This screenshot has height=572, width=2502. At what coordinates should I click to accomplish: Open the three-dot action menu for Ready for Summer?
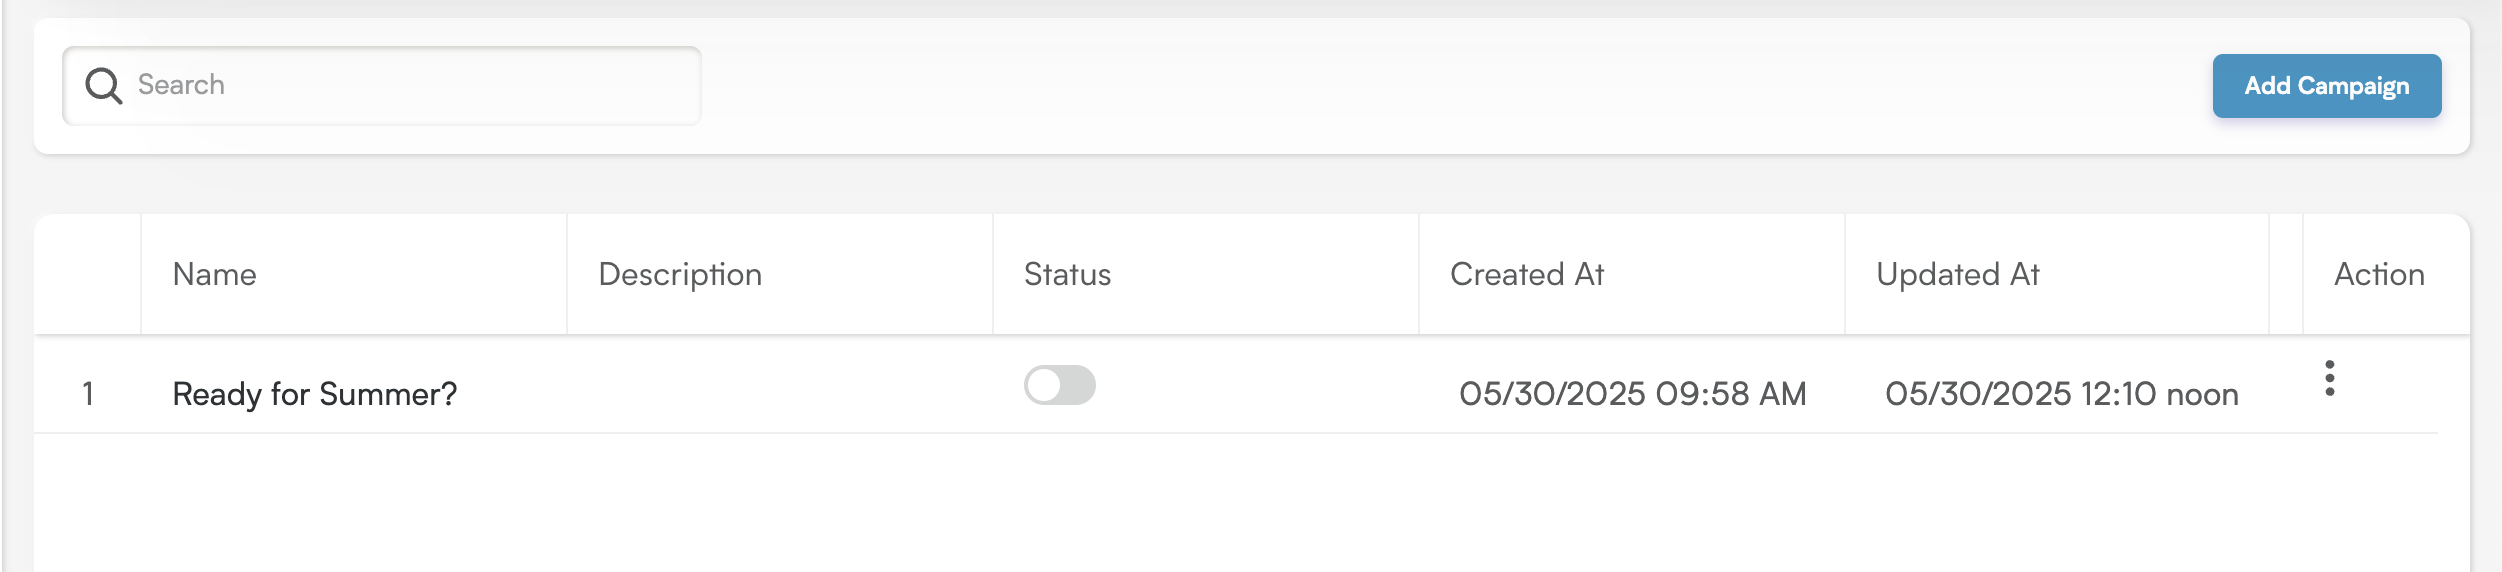(2329, 378)
